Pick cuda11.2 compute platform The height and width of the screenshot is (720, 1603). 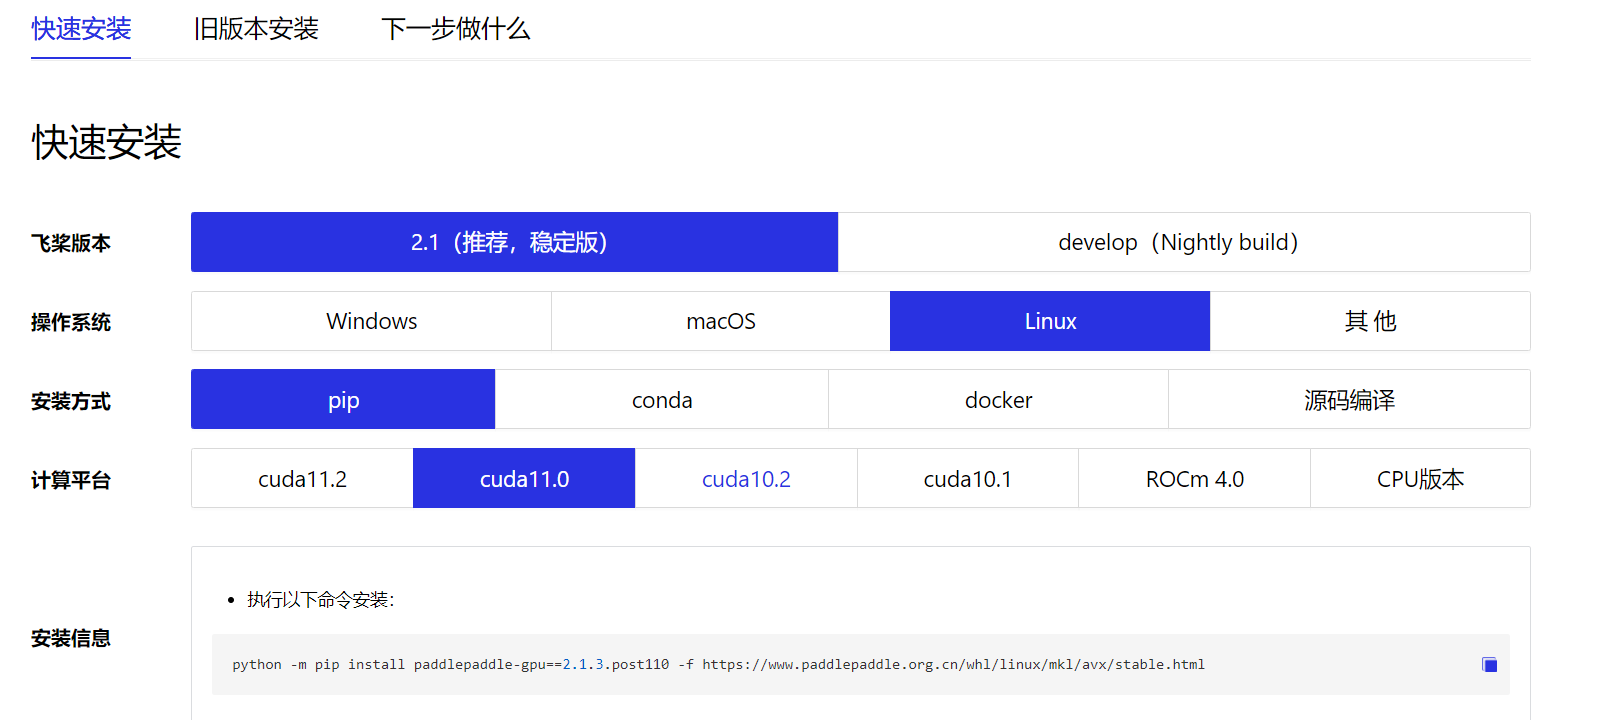point(302,479)
